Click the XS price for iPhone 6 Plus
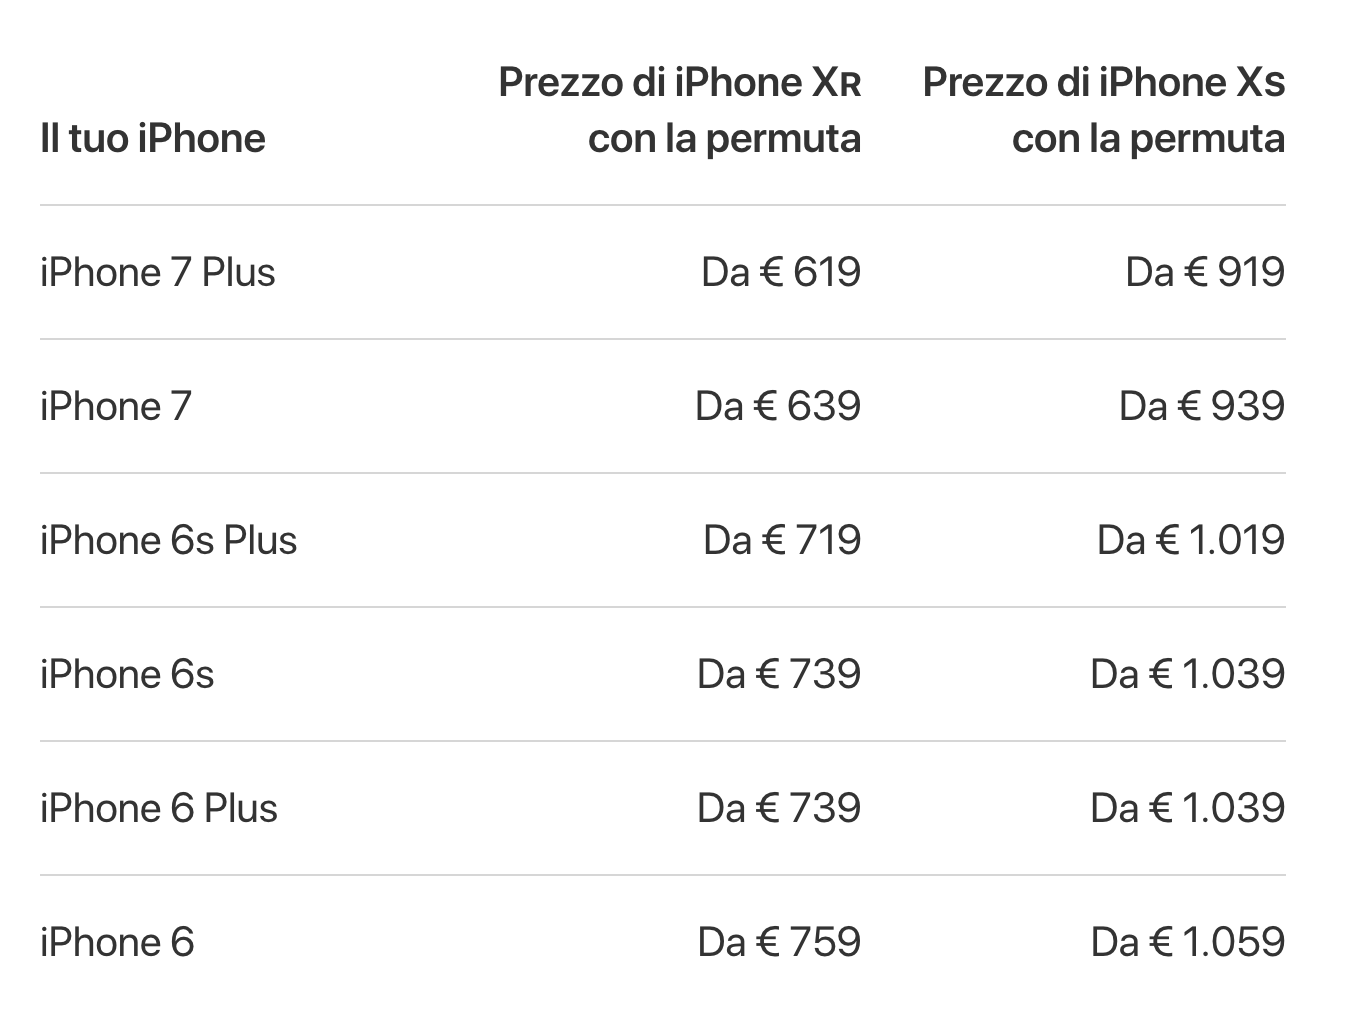This screenshot has height=1014, width=1372. (1187, 808)
